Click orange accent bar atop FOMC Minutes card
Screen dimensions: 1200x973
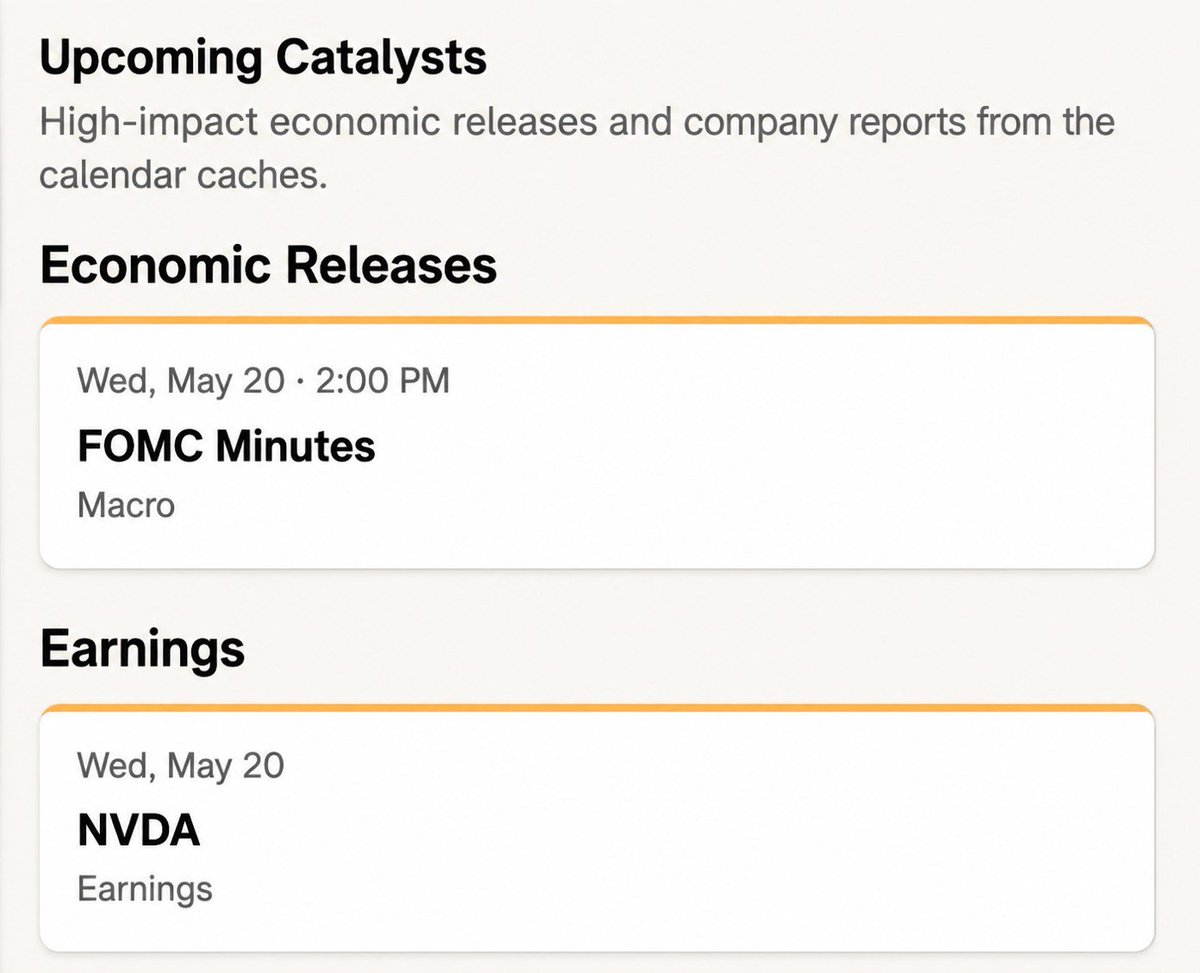[x=597, y=320]
